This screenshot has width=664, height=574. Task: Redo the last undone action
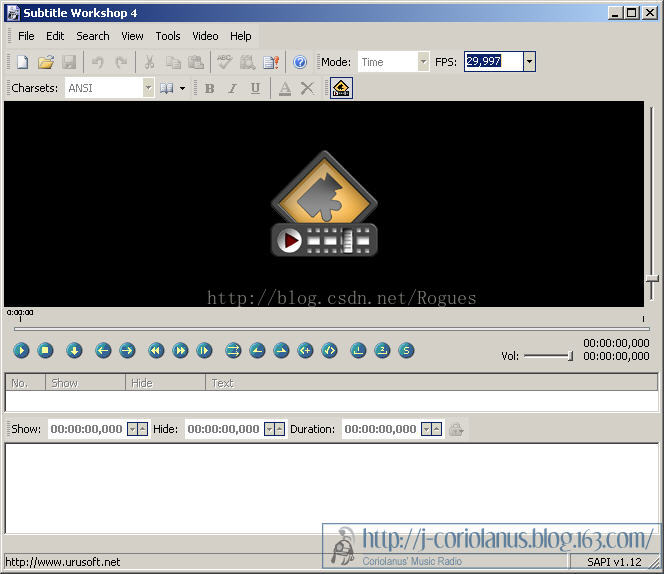121,62
